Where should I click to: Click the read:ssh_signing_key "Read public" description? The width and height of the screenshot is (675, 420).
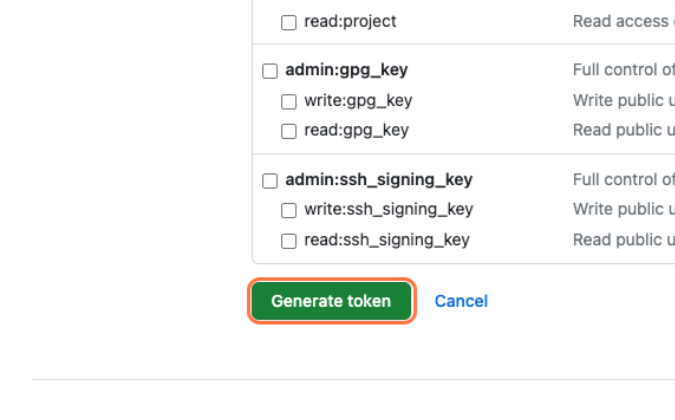pos(623,240)
